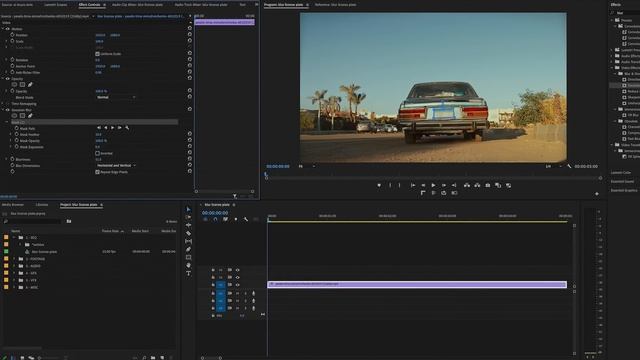640x360 pixels.
Task: Export frame camera button
Action: (487, 185)
